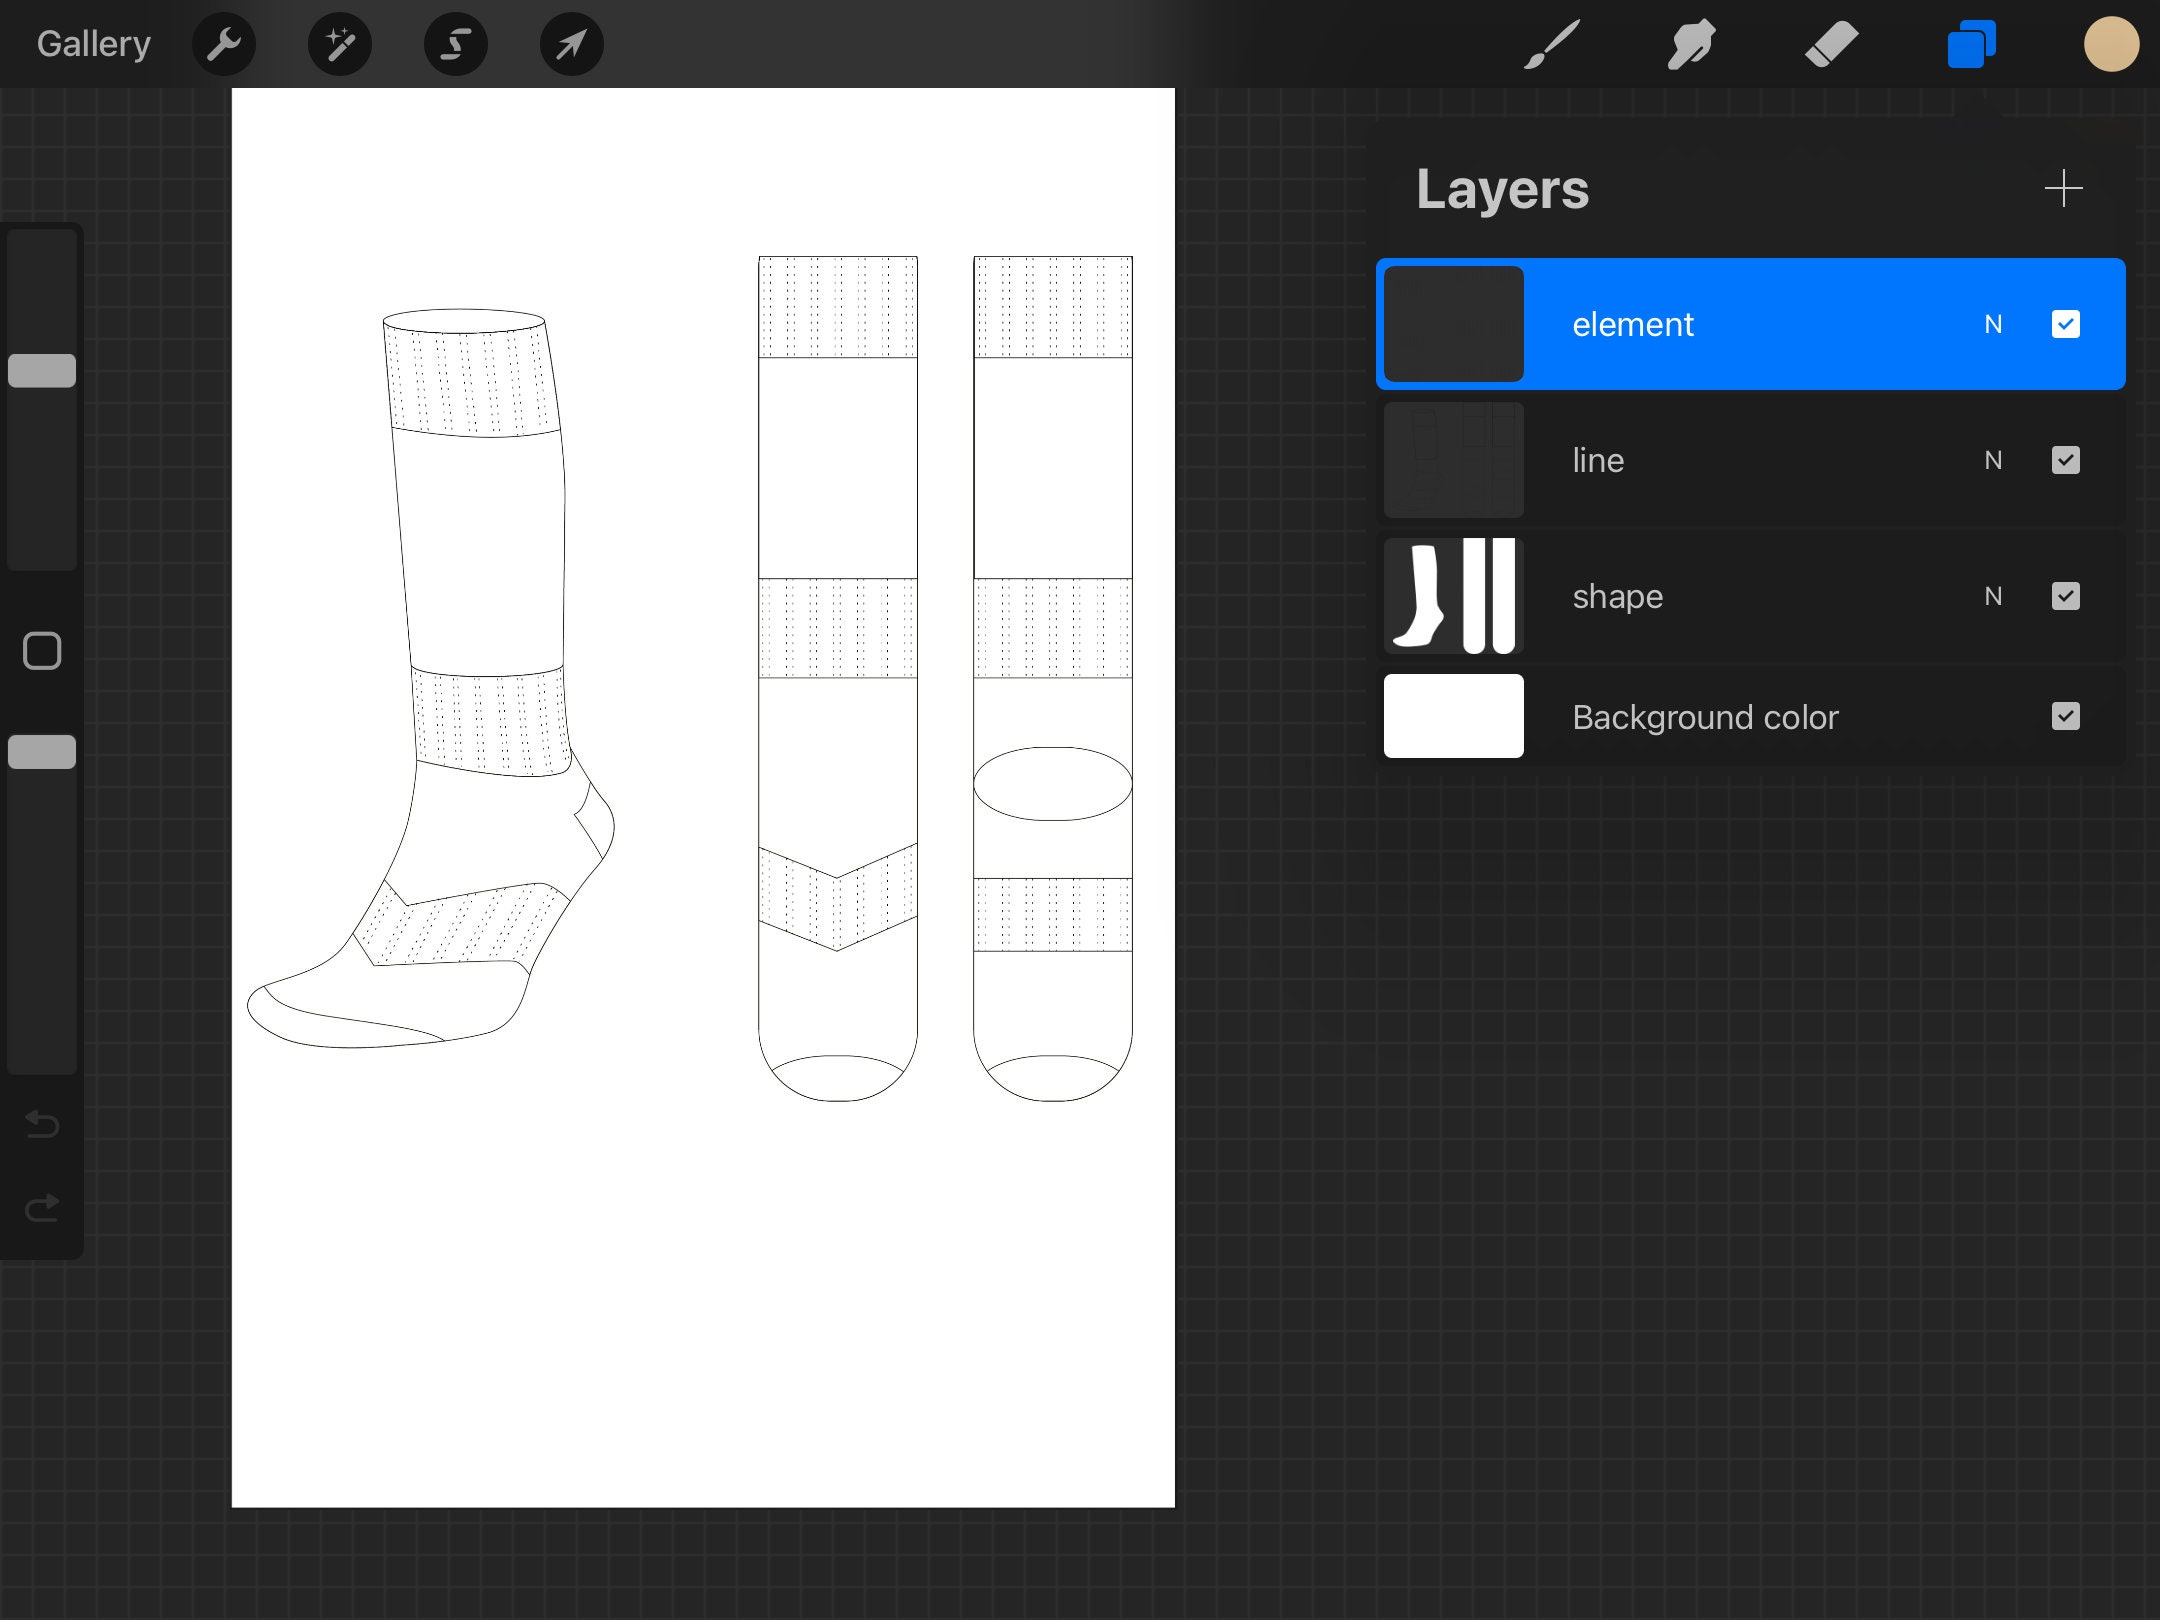This screenshot has height=1620, width=2160.
Task: Open blend mode N on the shape layer
Action: point(1993,596)
